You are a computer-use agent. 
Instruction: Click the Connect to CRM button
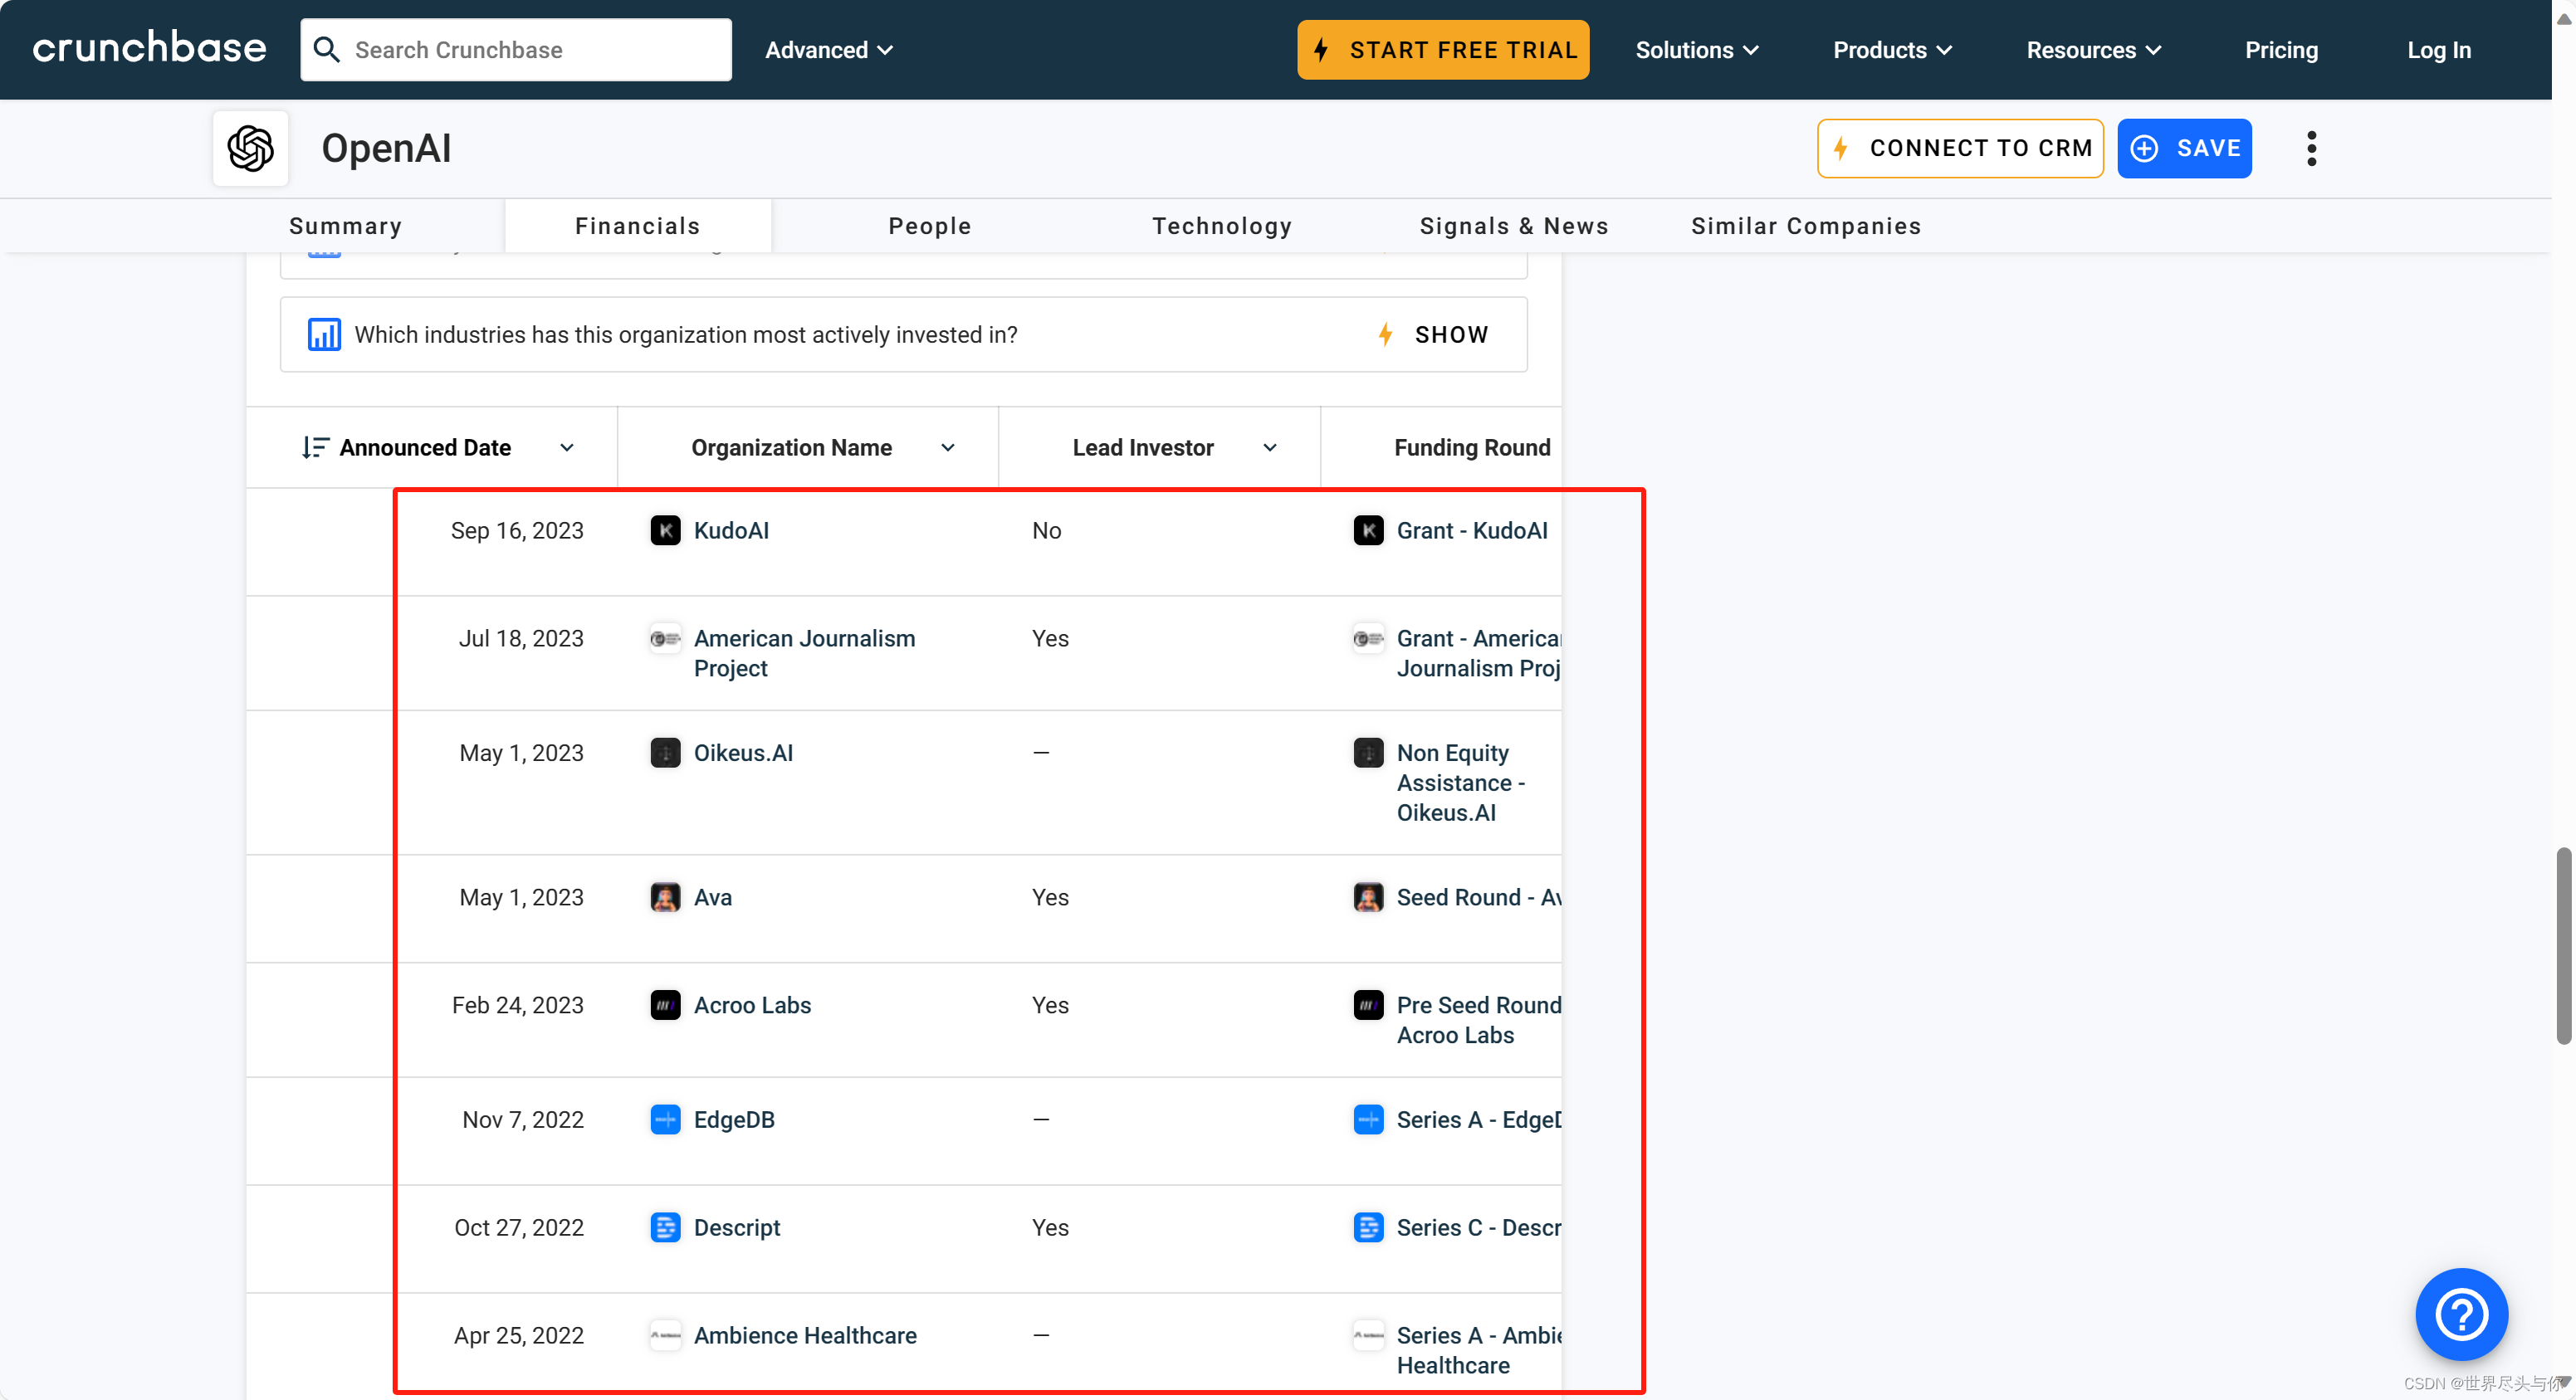[1960, 148]
